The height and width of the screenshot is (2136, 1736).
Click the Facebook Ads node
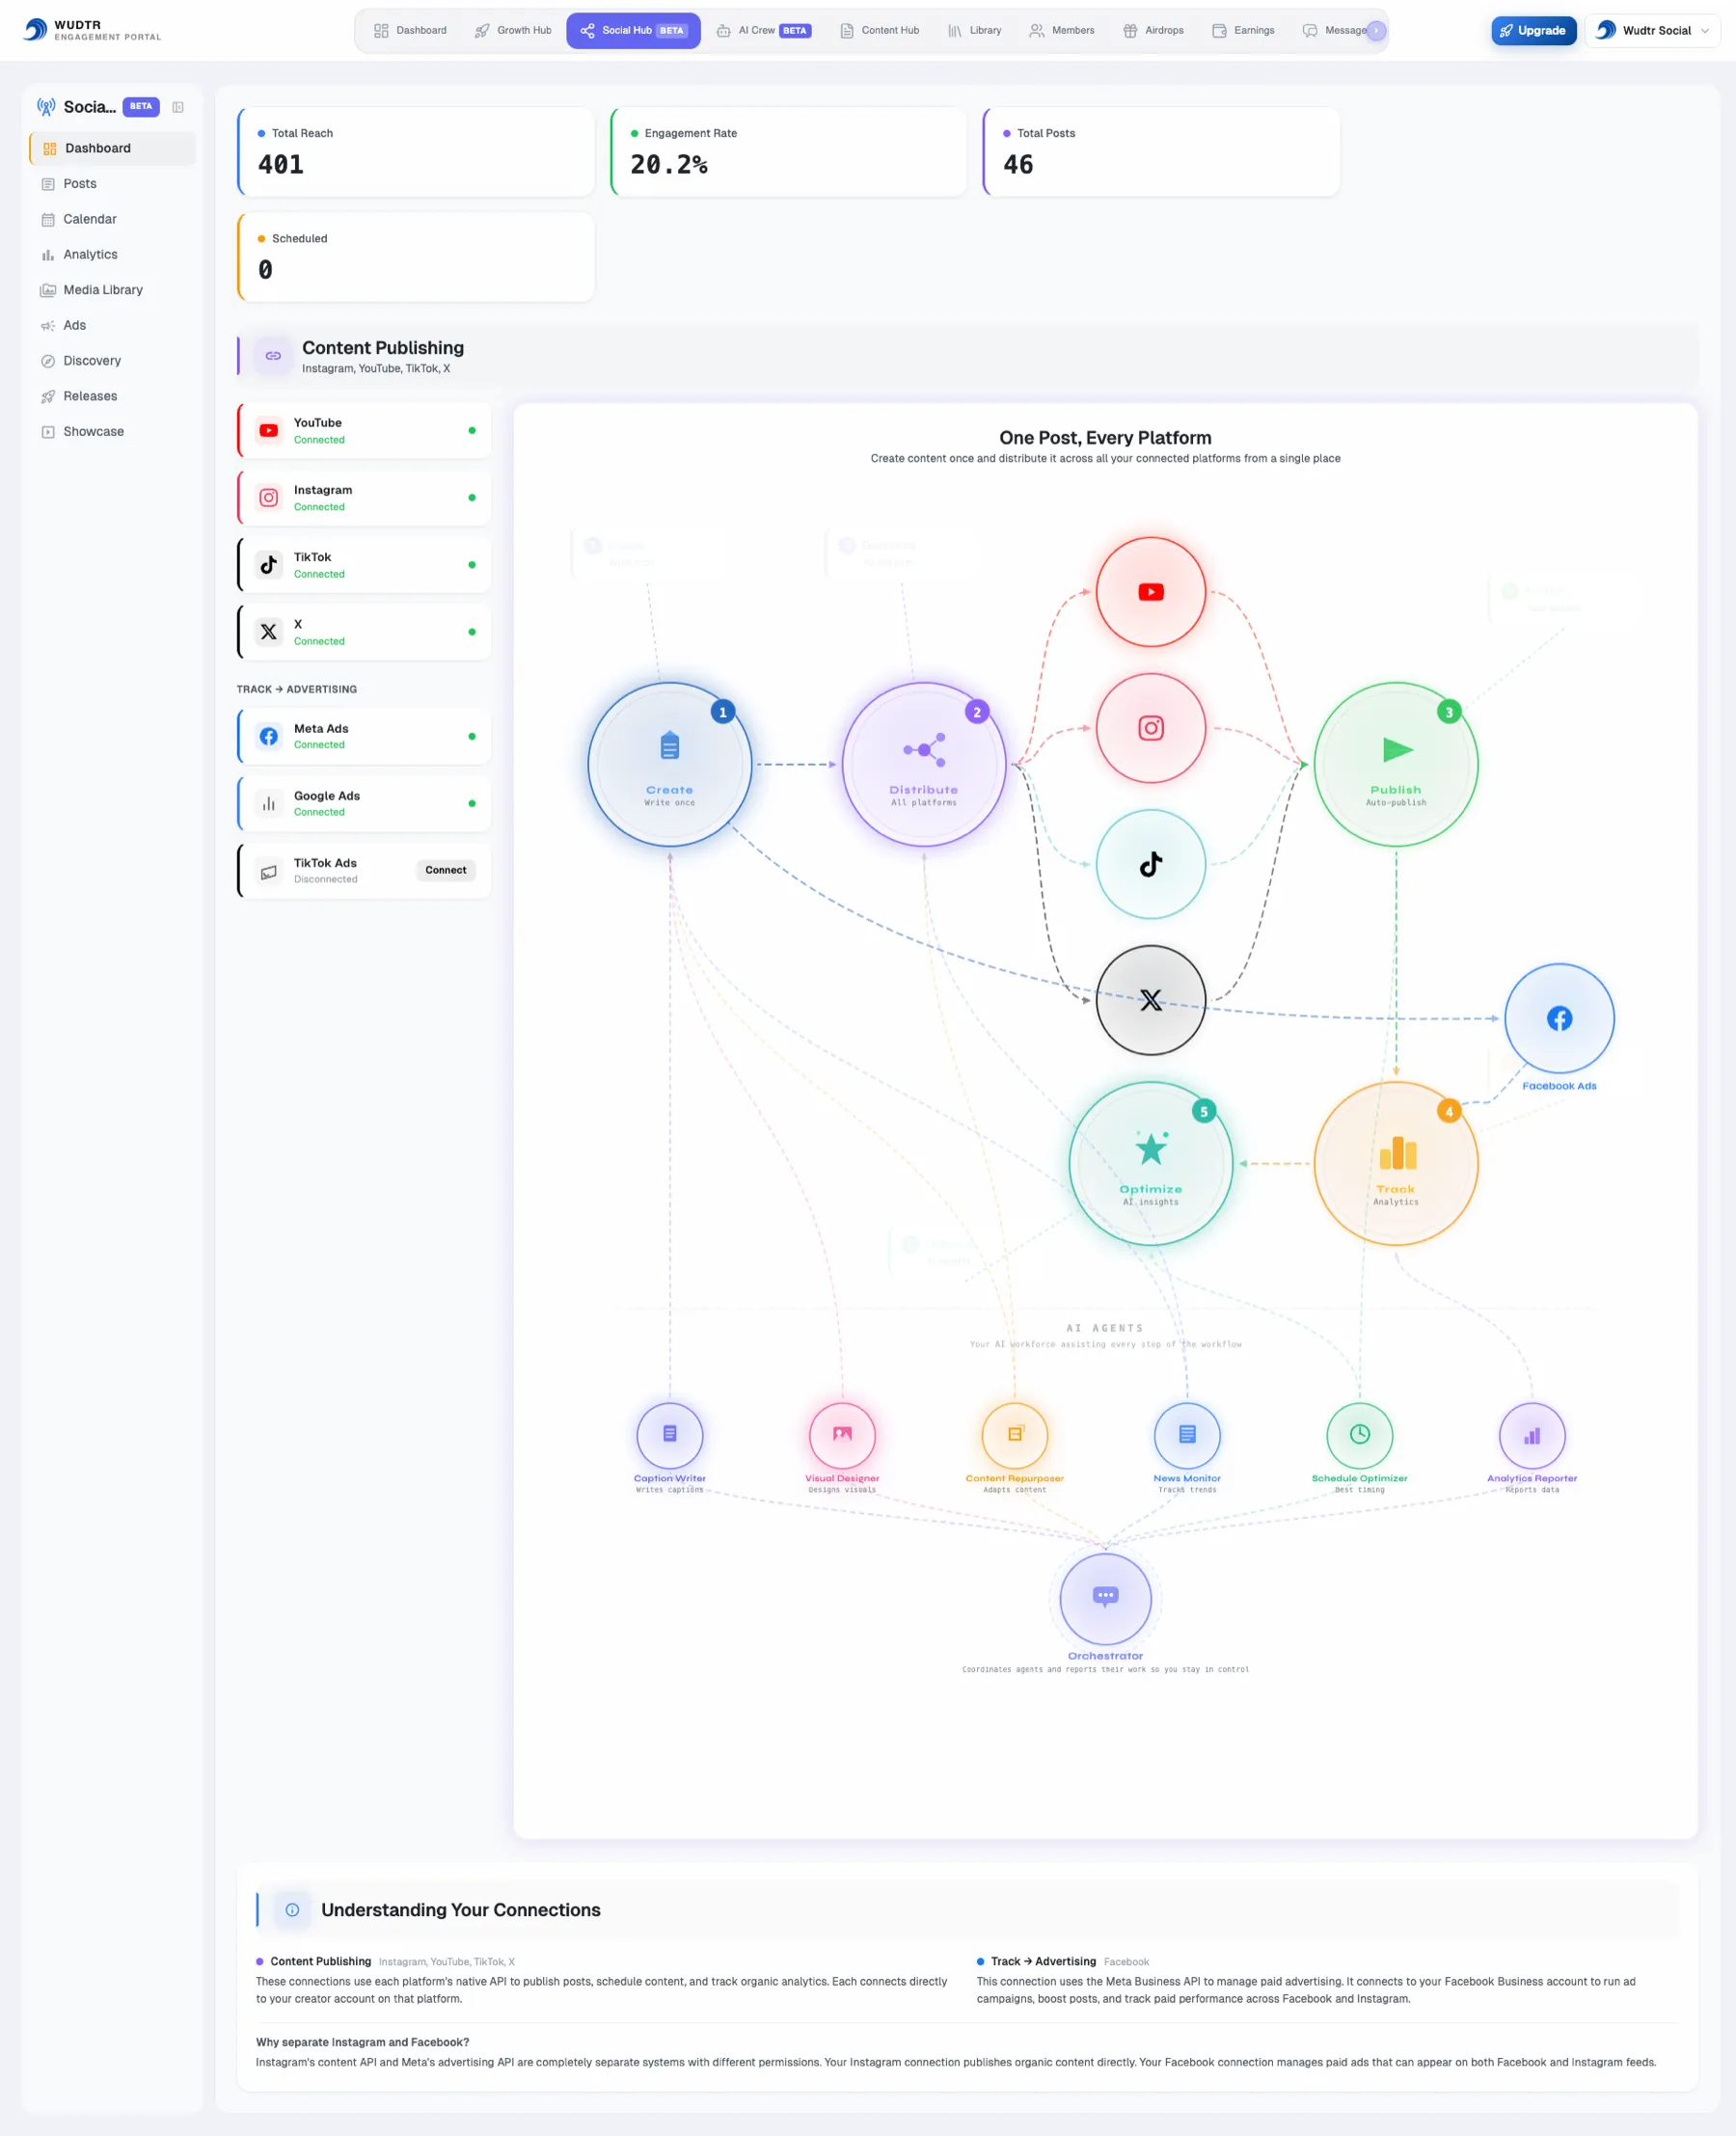1560,1019
